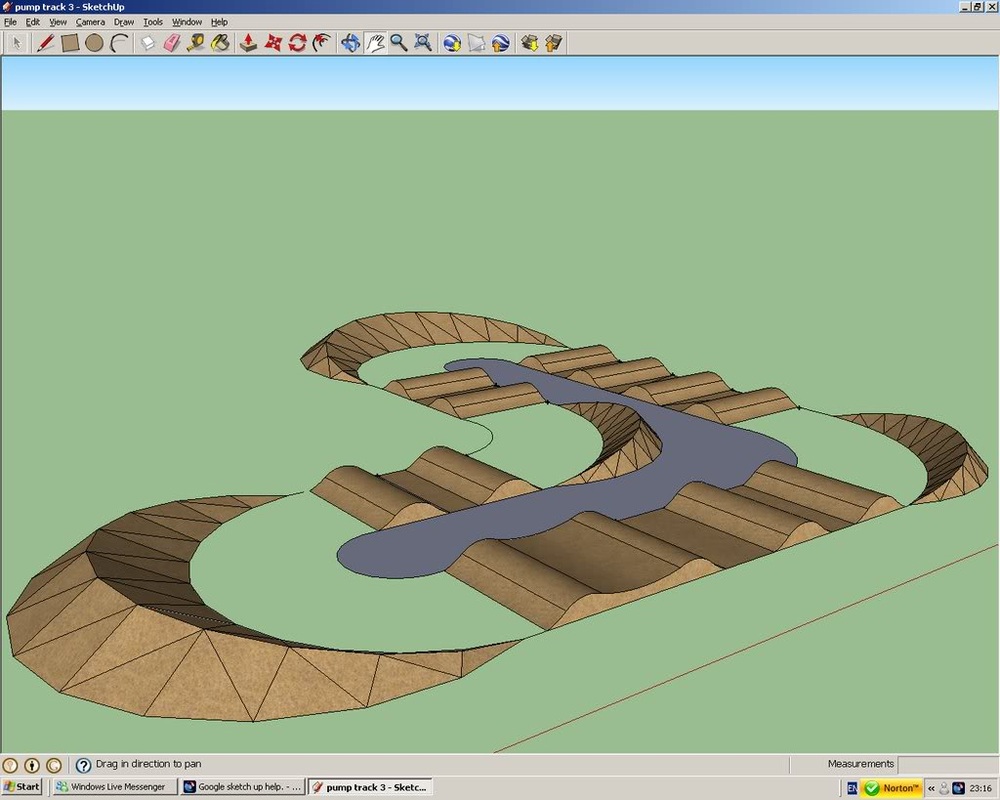Click the Measurements input box
The width and height of the screenshot is (1000, 800).
945,764
